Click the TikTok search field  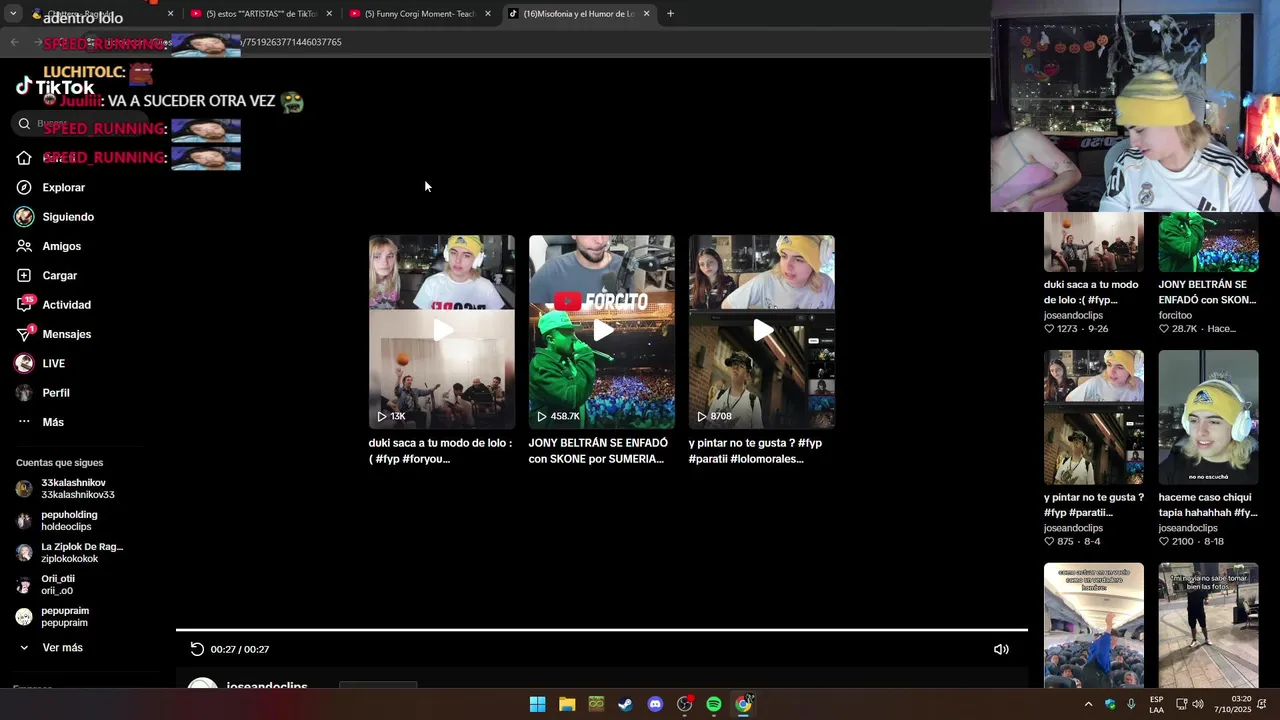pos(80,124)
